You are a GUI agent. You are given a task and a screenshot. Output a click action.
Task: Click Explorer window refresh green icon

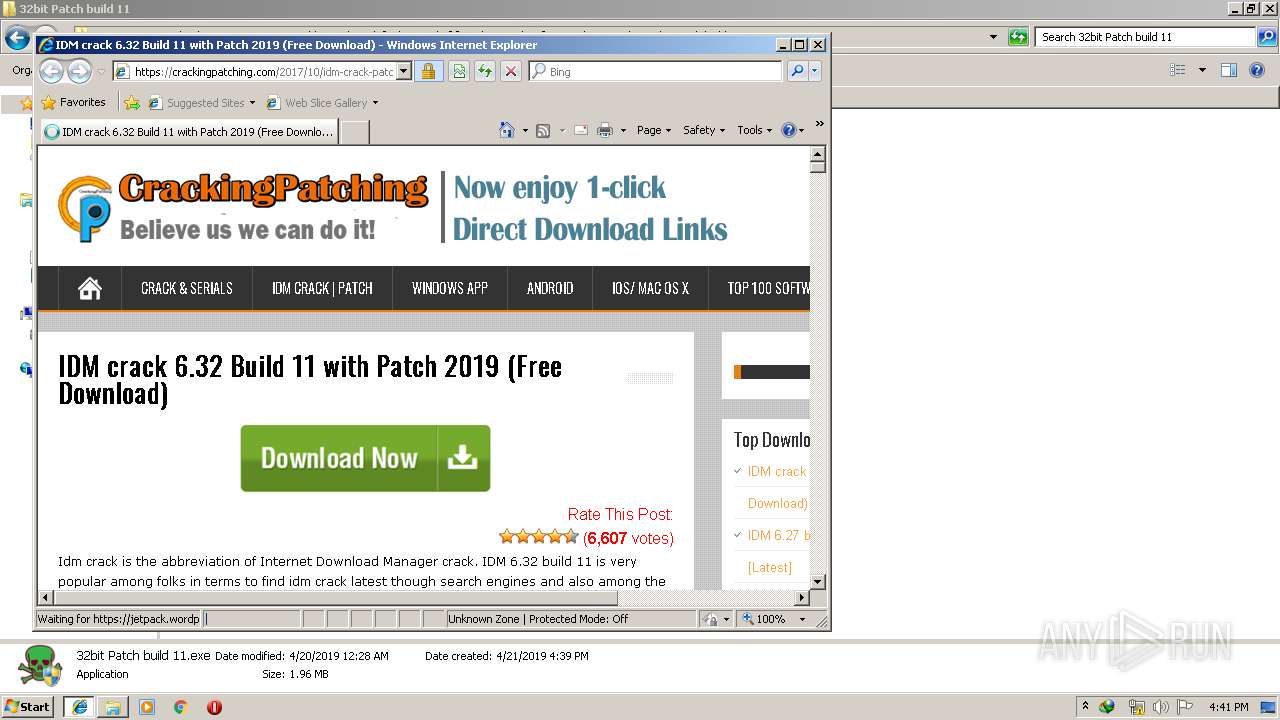point(1018,37)
